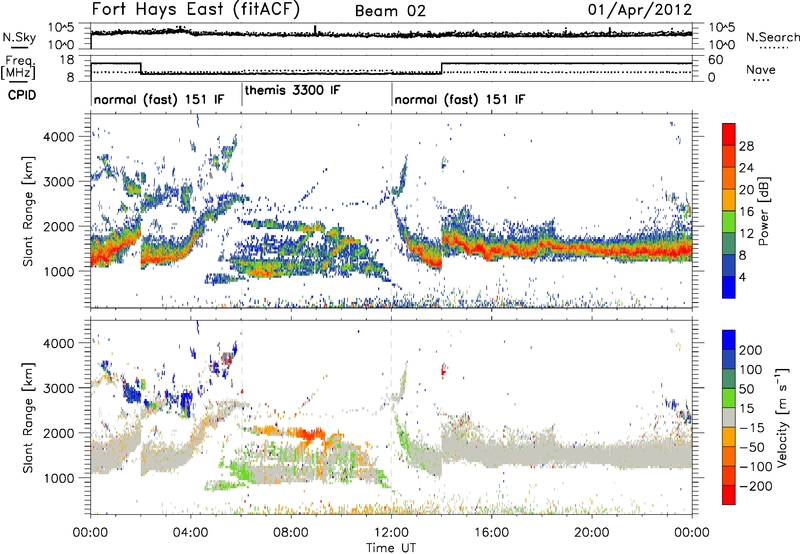Screen dimensions: 800x554
Task: Click the 'Time UT' axis title
Action: (391, 548)
